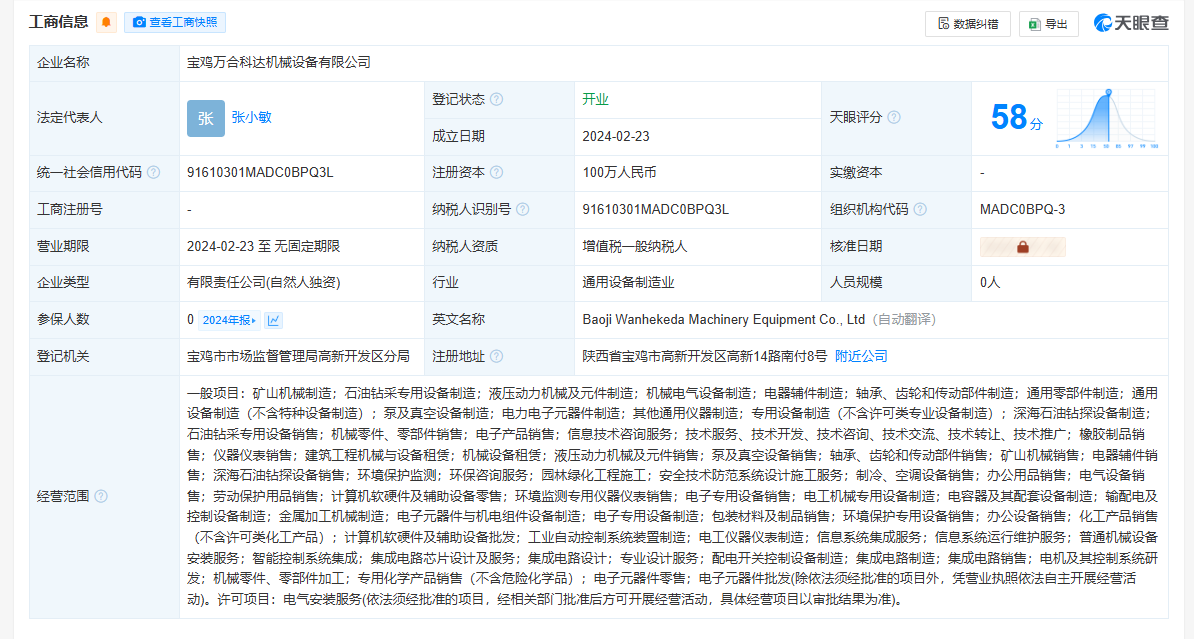Click the 经营范围 description paragraph
This screenshot has height=639, width=1194.
[672, 497]
